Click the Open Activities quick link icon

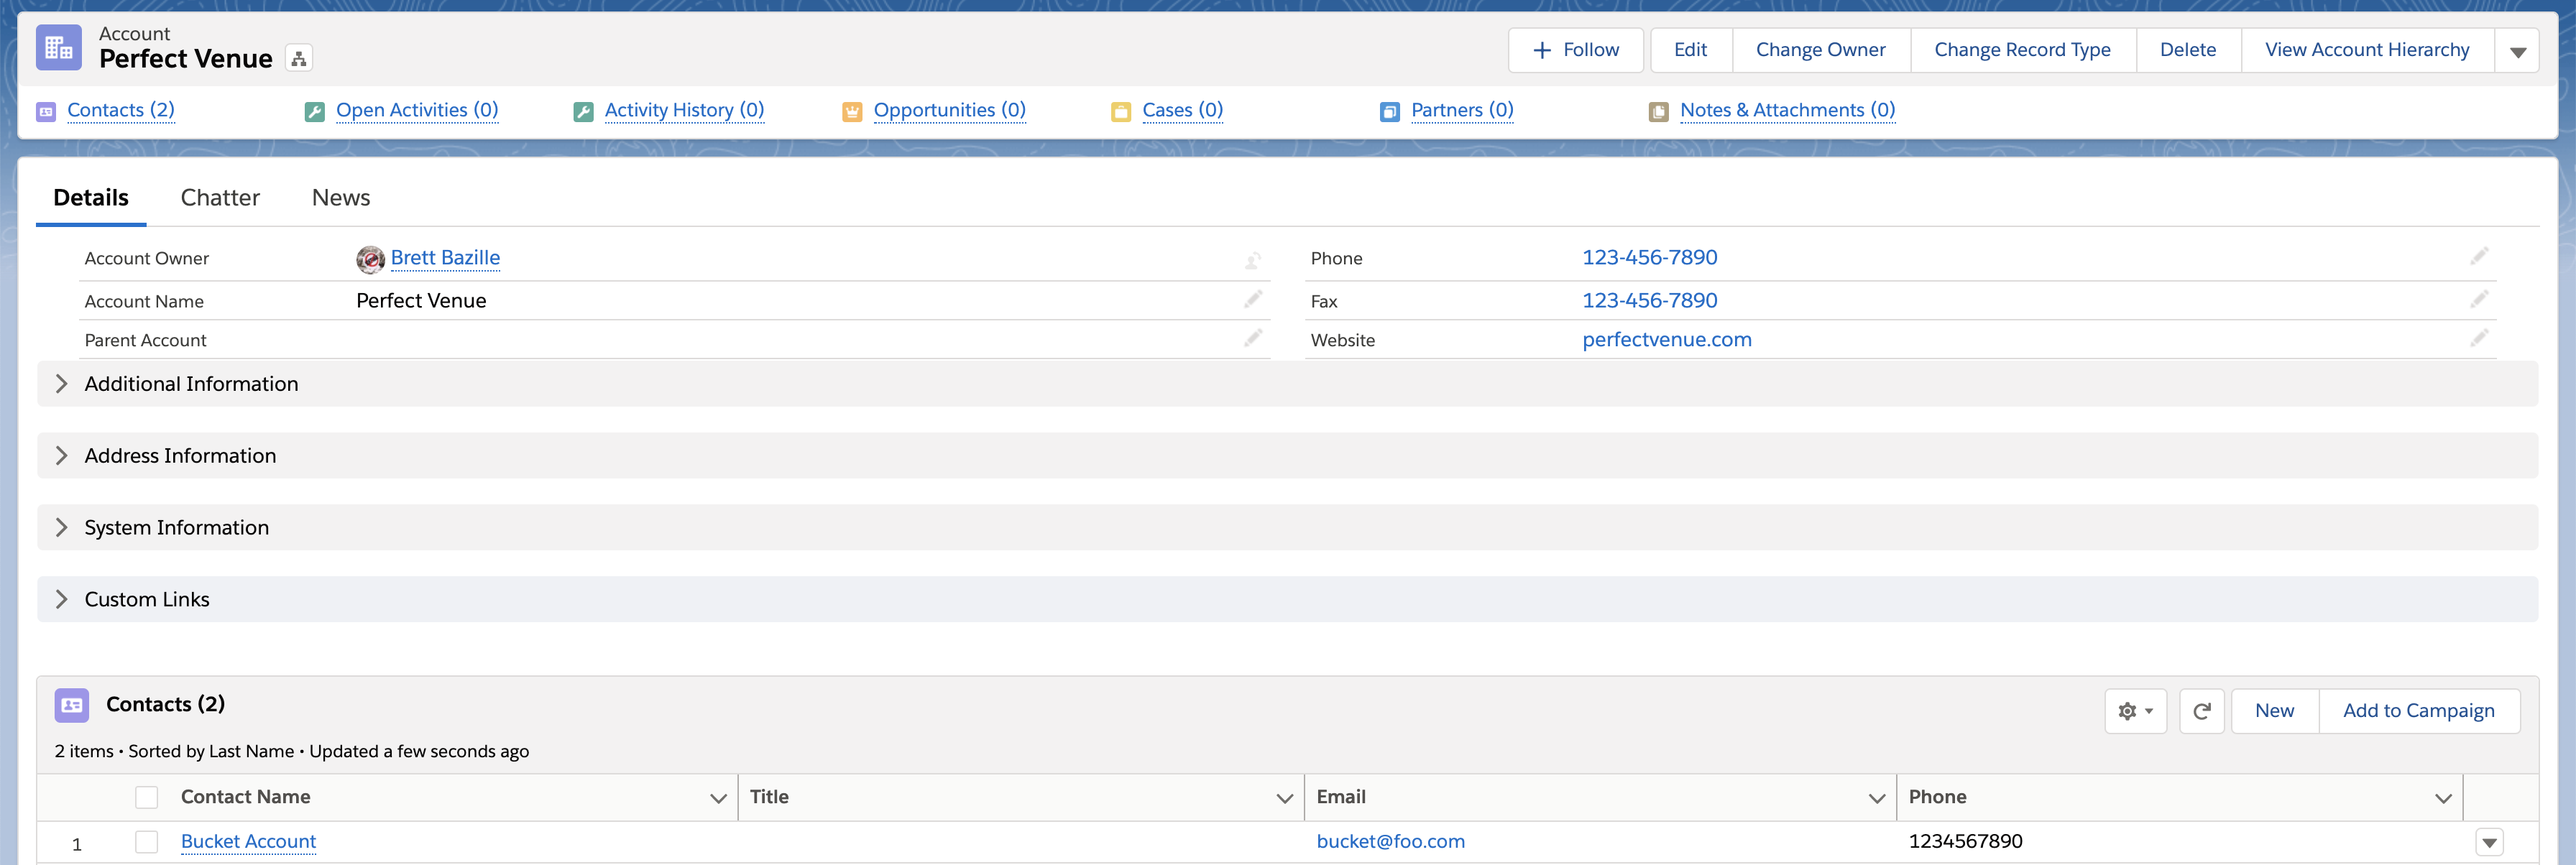pyautogui.click(x=315, y=112)
